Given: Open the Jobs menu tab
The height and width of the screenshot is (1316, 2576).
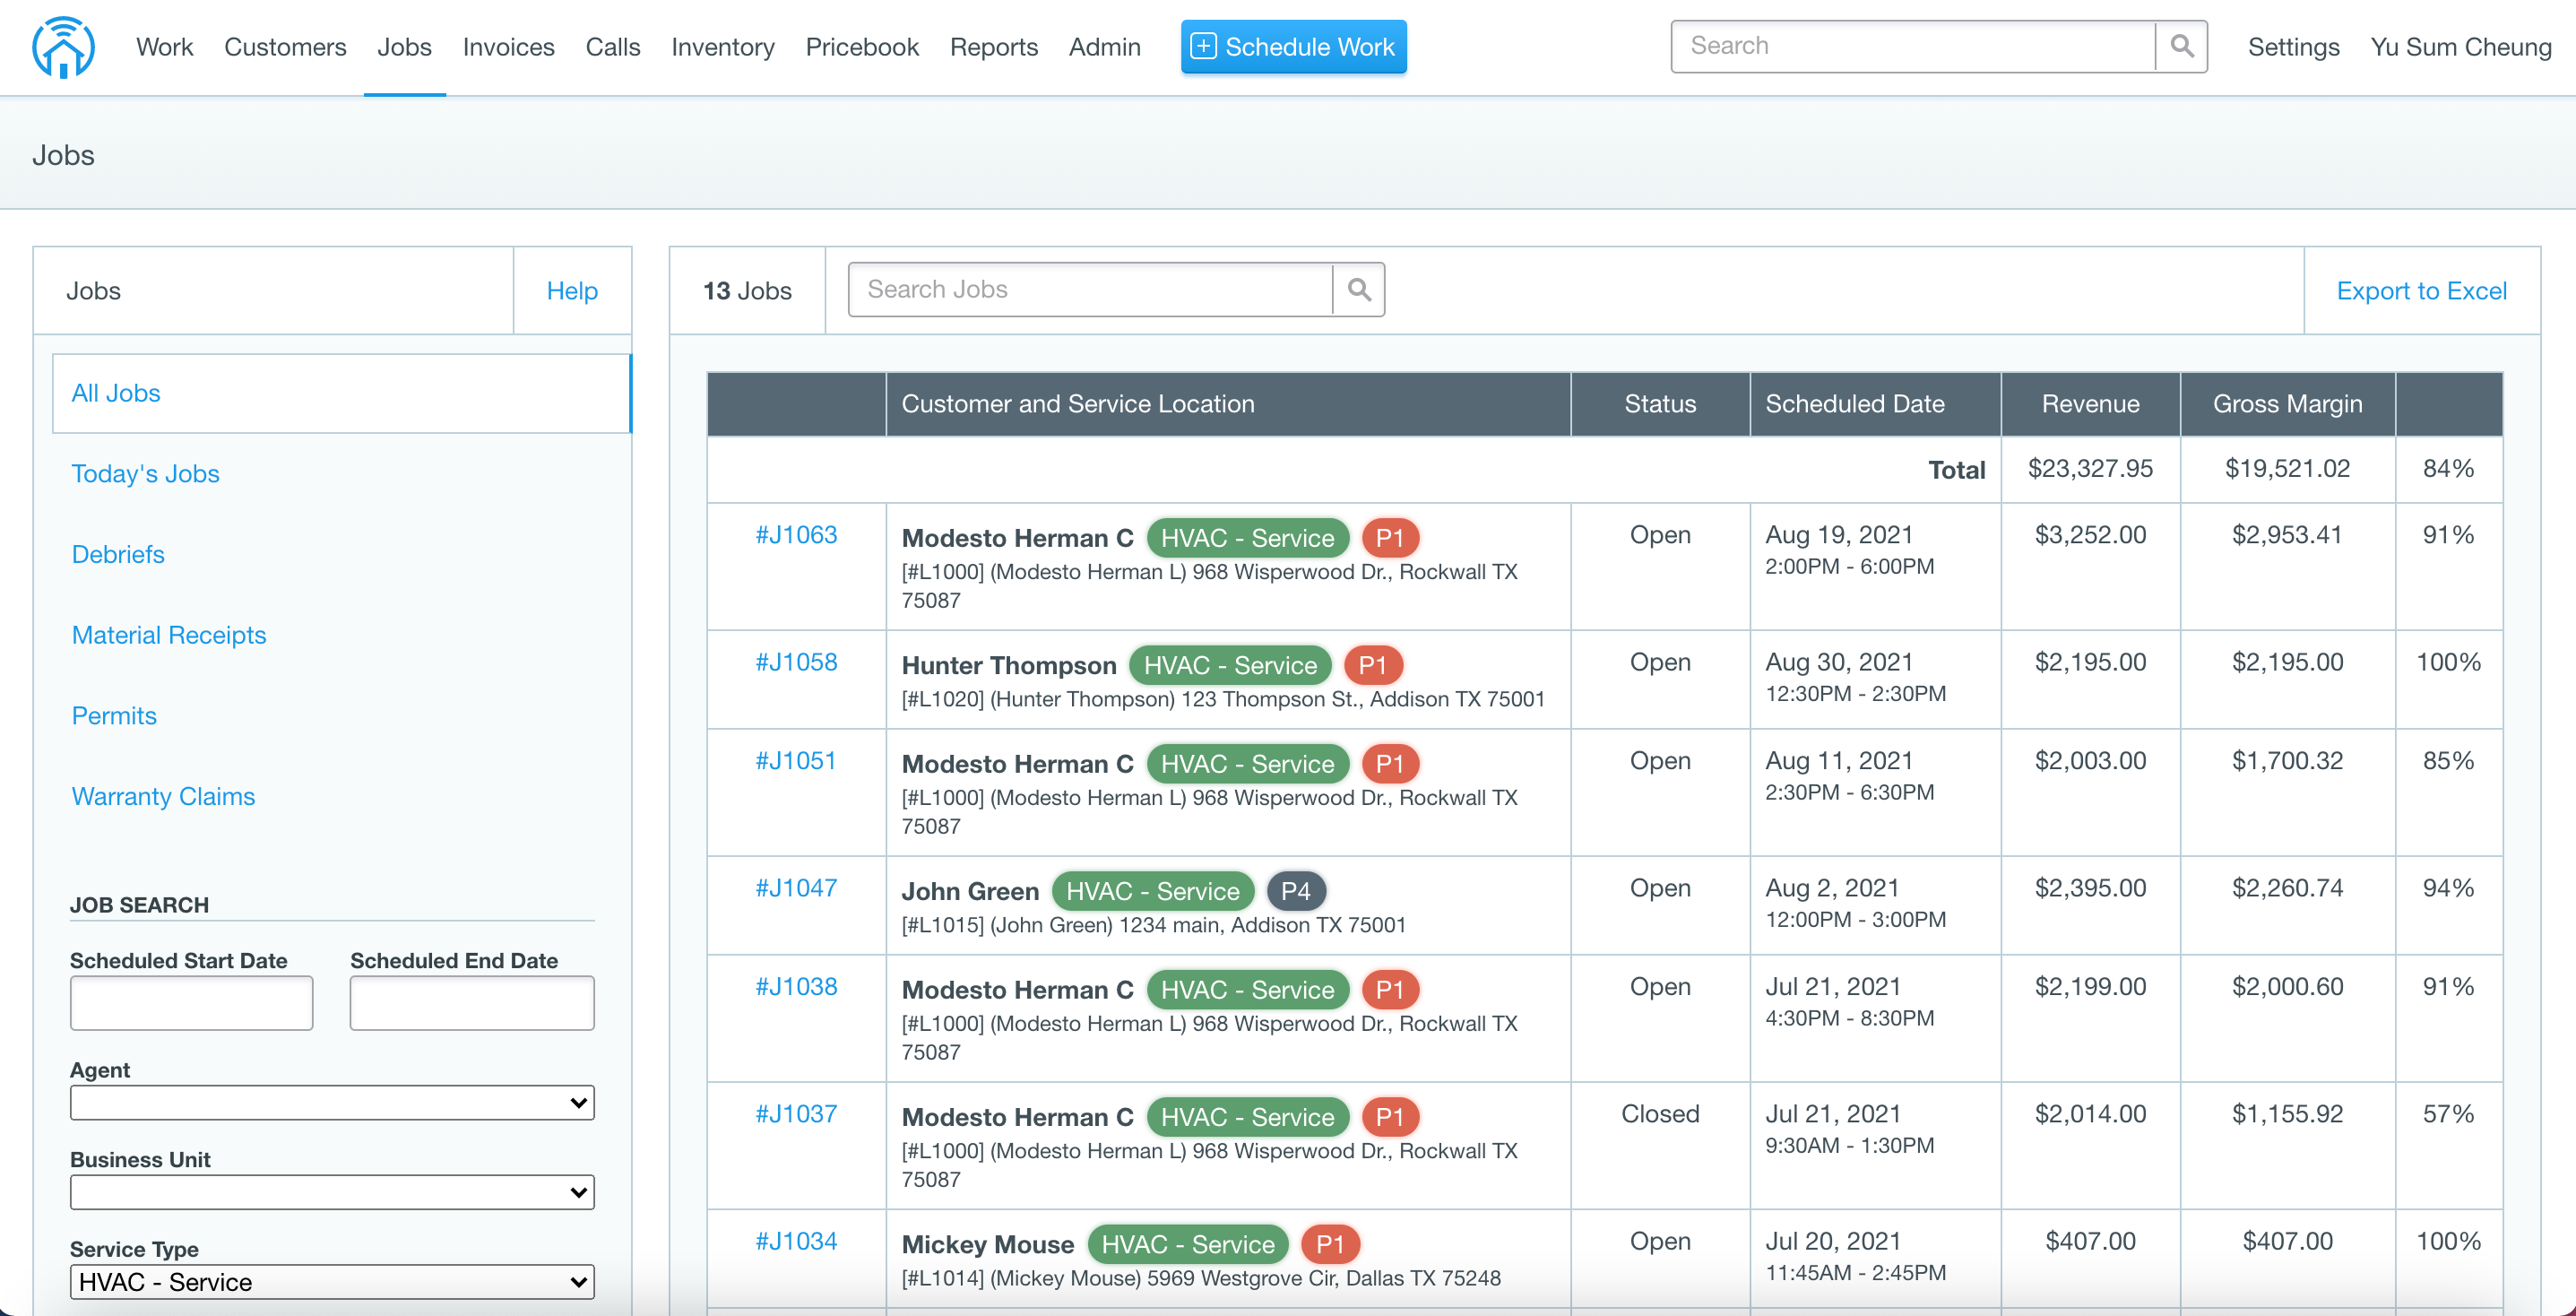Looking at the screenshot, I should click(404, 47).
